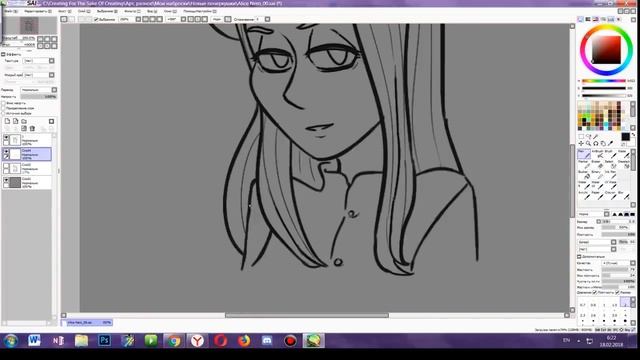Select the Hand pan tool

coord(603,144)
